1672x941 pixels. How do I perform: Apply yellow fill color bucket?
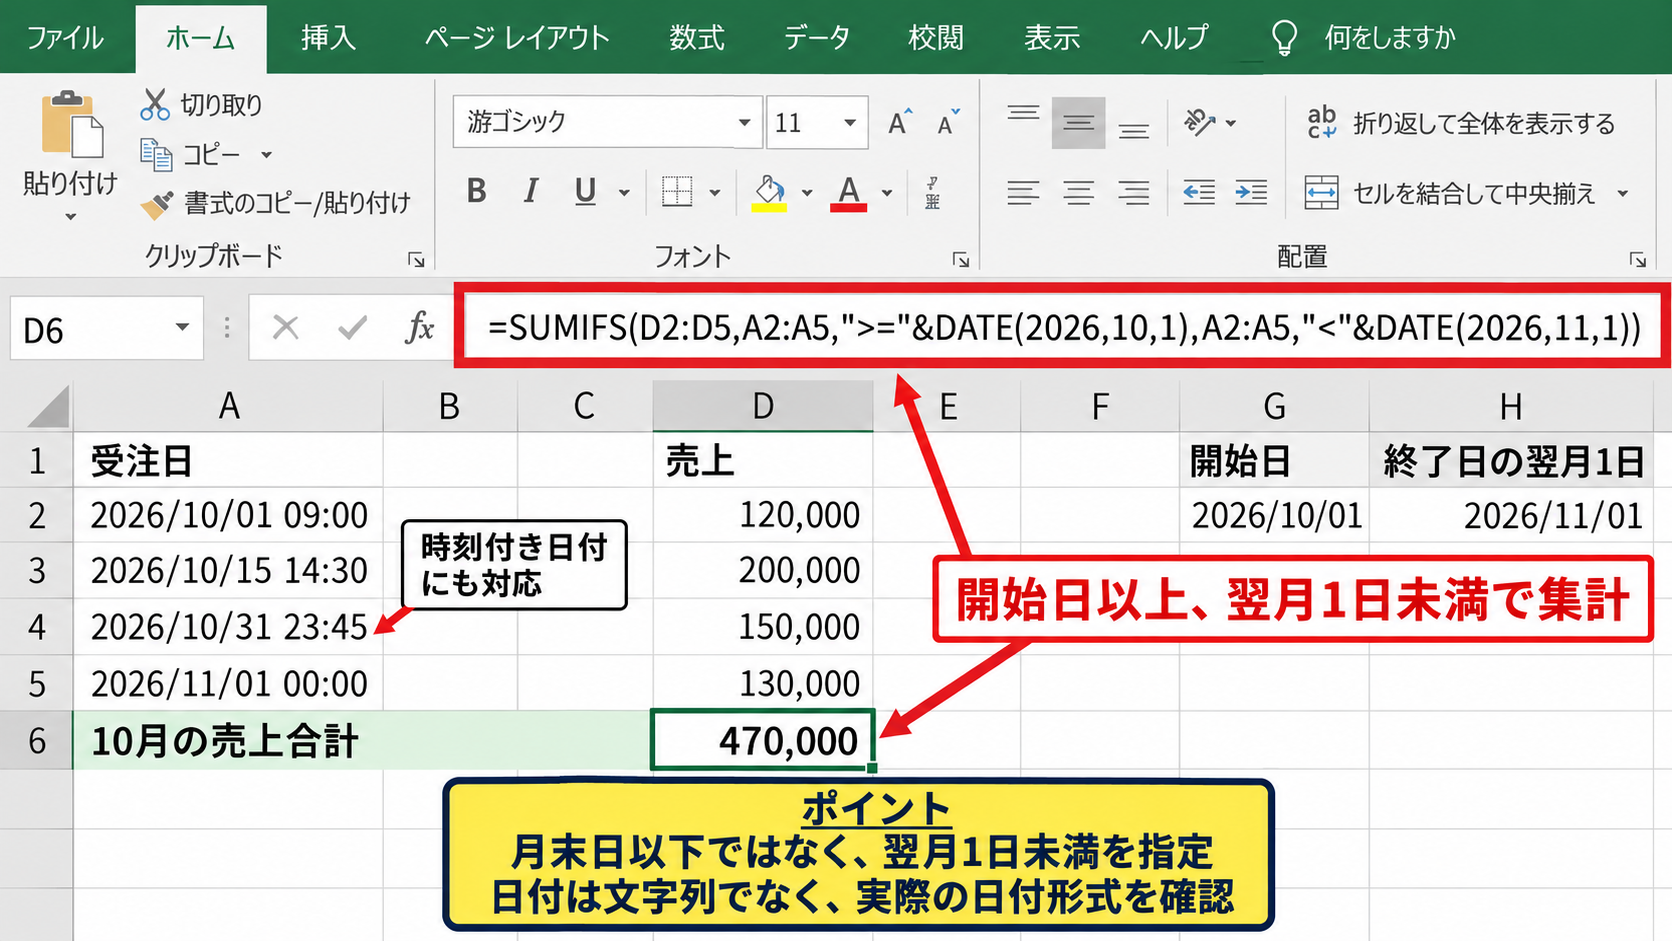769,192
